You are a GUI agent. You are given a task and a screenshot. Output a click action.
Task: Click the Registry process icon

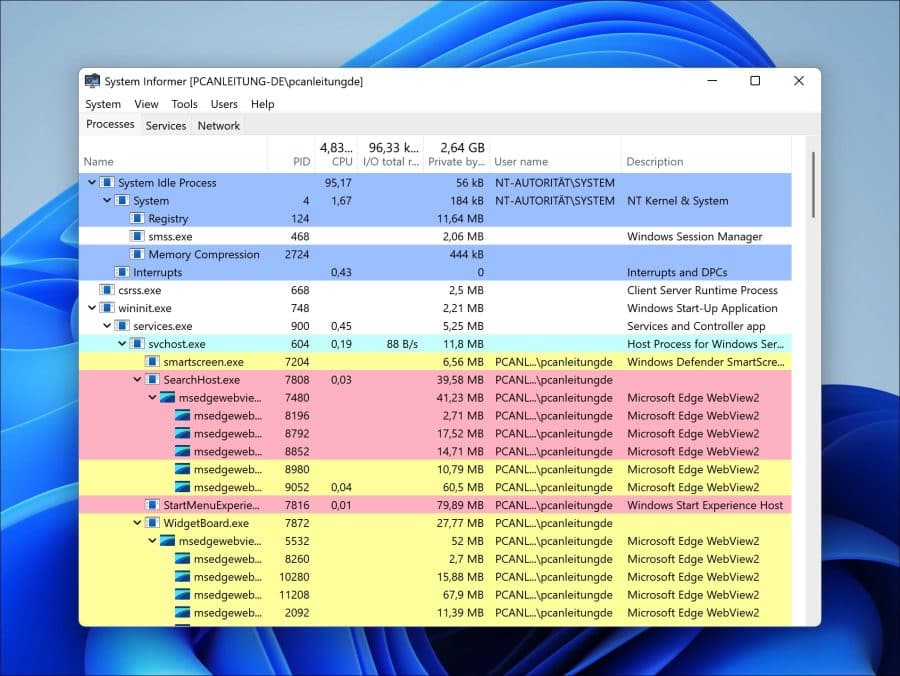[x=138, y=219]
